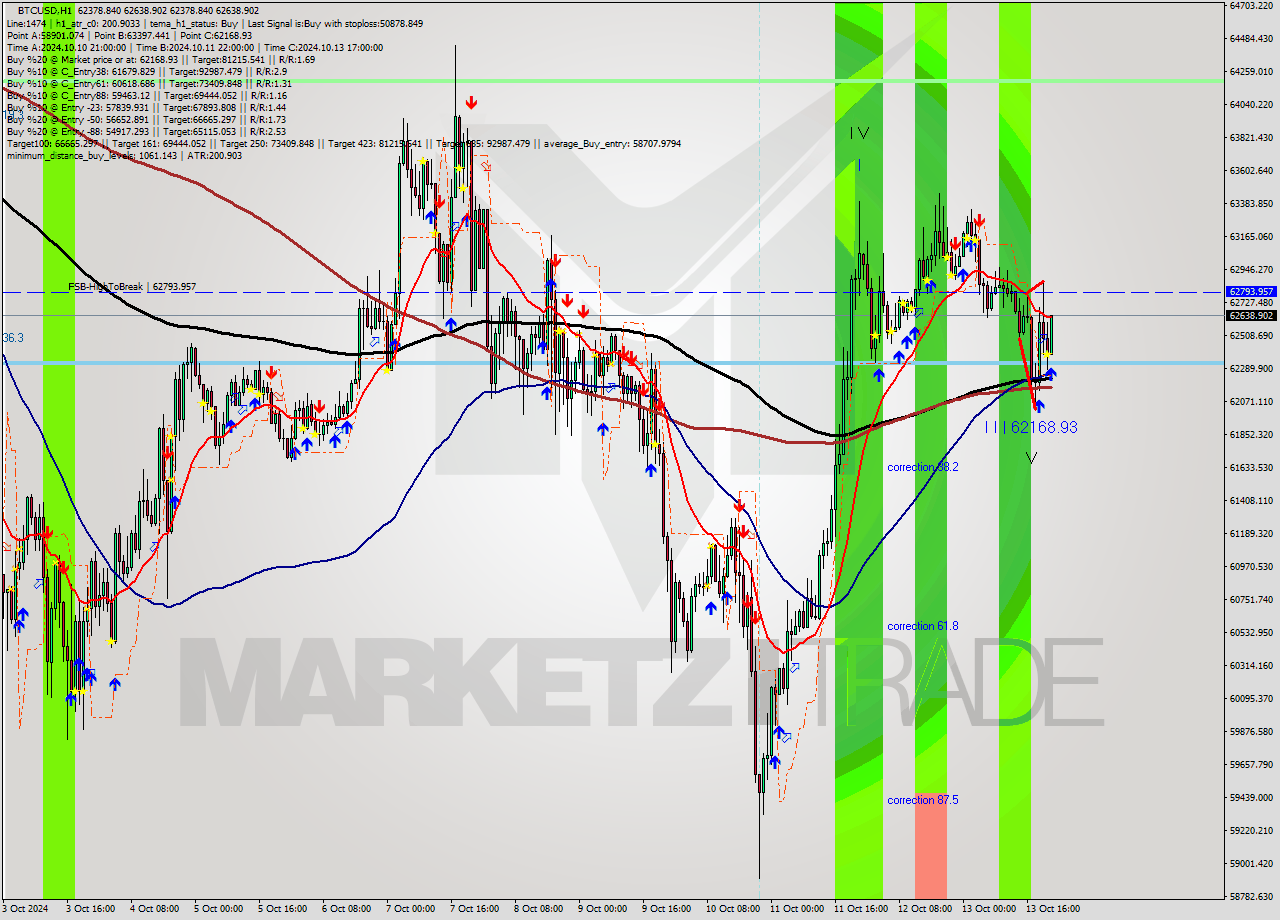Click the '5 Oct 16:00' time label
The image size is (1280, 920).
point(282,909)
